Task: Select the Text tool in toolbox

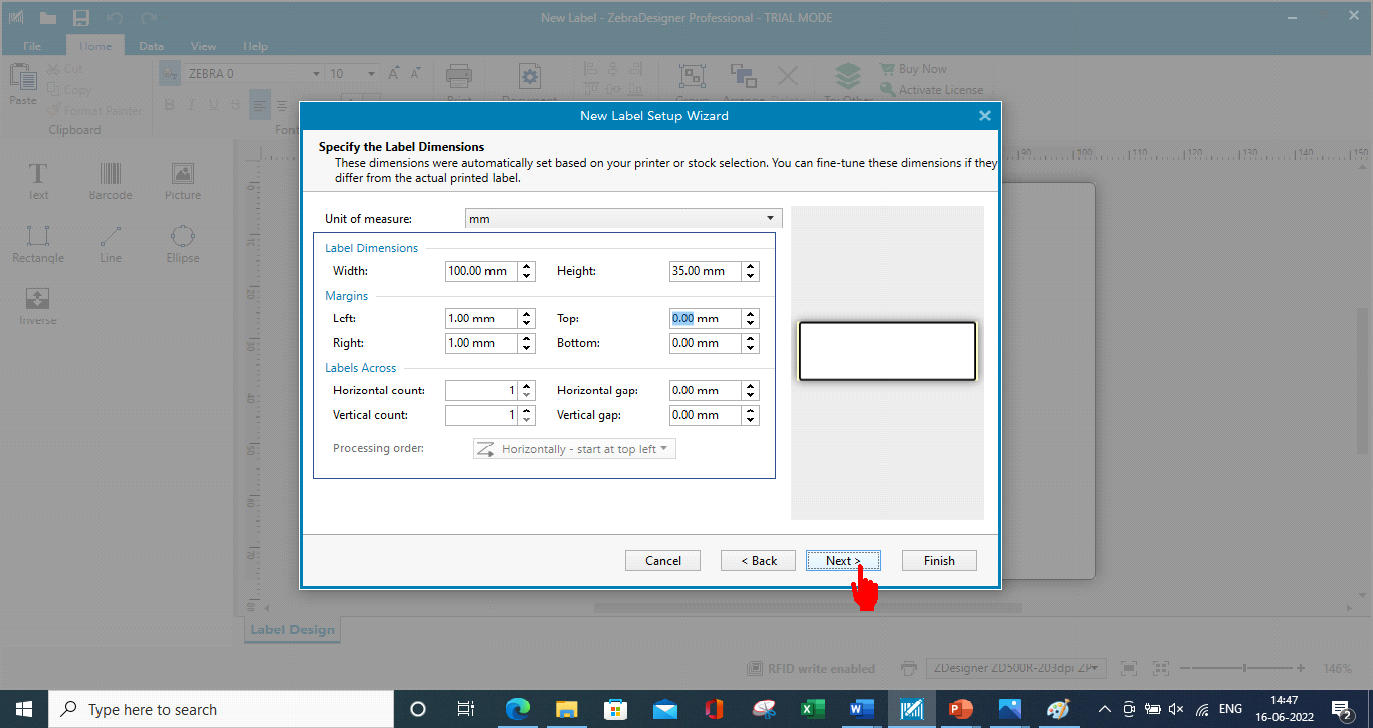Action: pos(38,181)
